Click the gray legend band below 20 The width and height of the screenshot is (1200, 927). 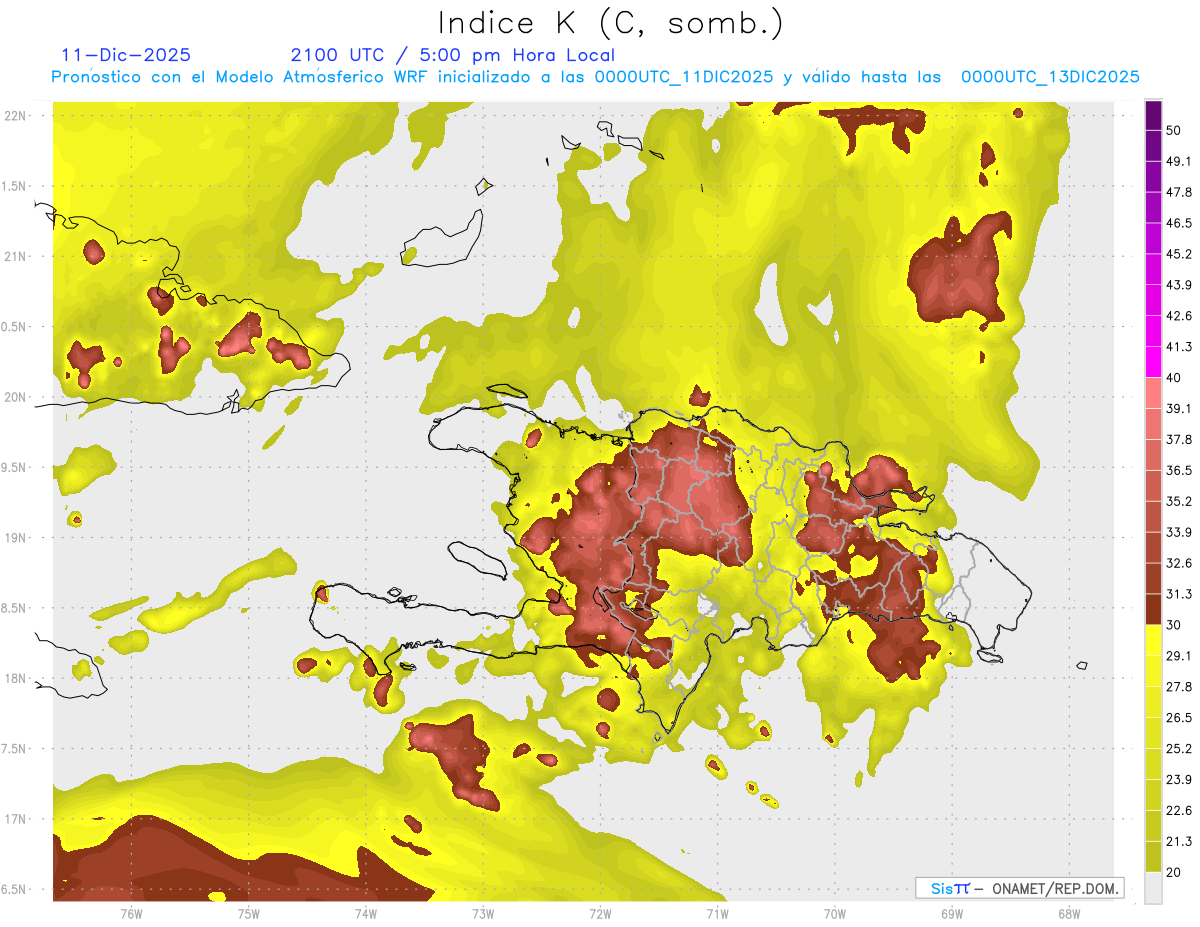(1153, 888)
